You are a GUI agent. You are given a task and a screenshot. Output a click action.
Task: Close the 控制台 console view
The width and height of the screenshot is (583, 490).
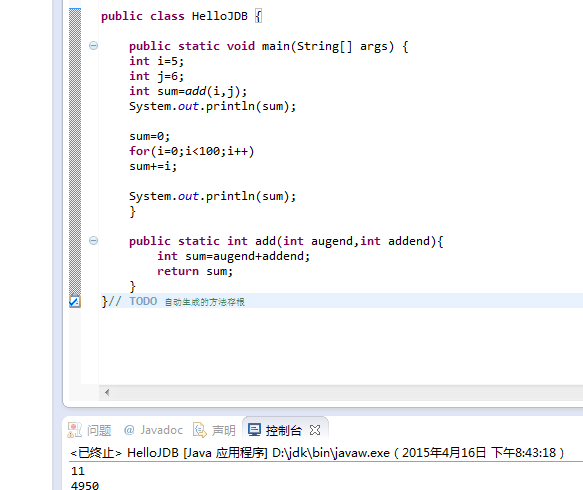[315, 430]
